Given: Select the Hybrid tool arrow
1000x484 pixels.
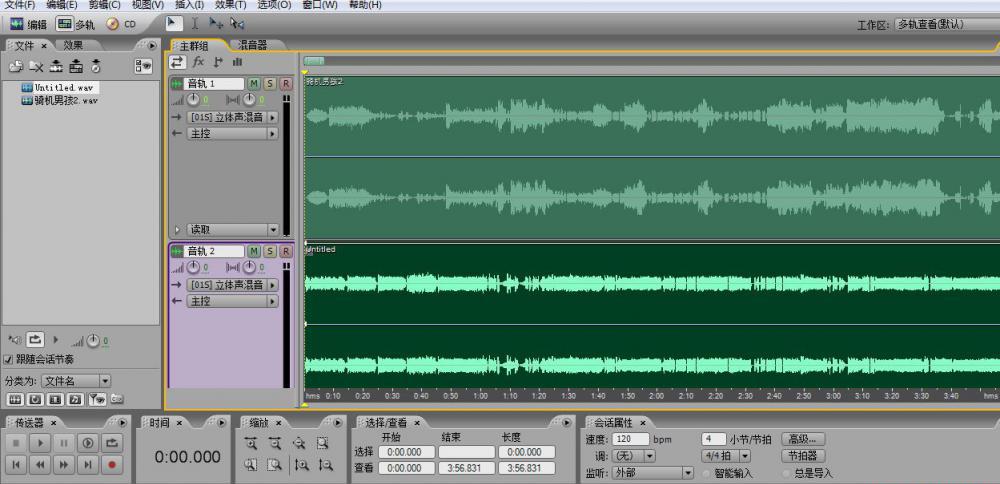Looking at the screenshot, I should (173, 24).
